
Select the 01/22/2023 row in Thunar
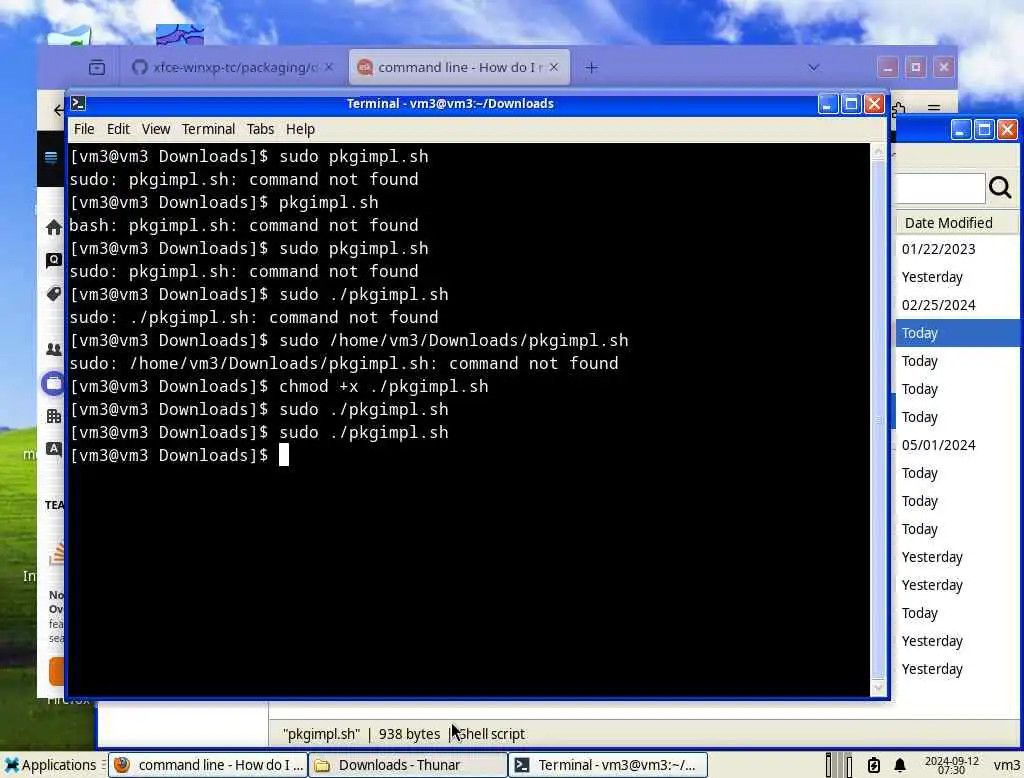957,249
